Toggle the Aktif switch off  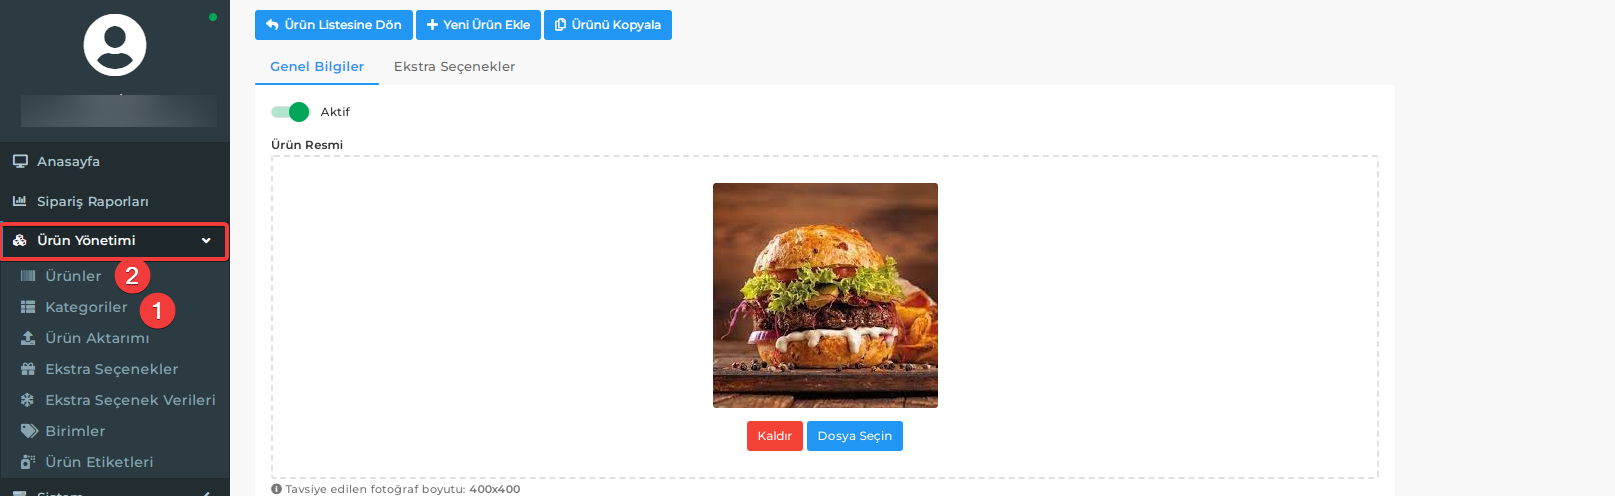(290, 112)
